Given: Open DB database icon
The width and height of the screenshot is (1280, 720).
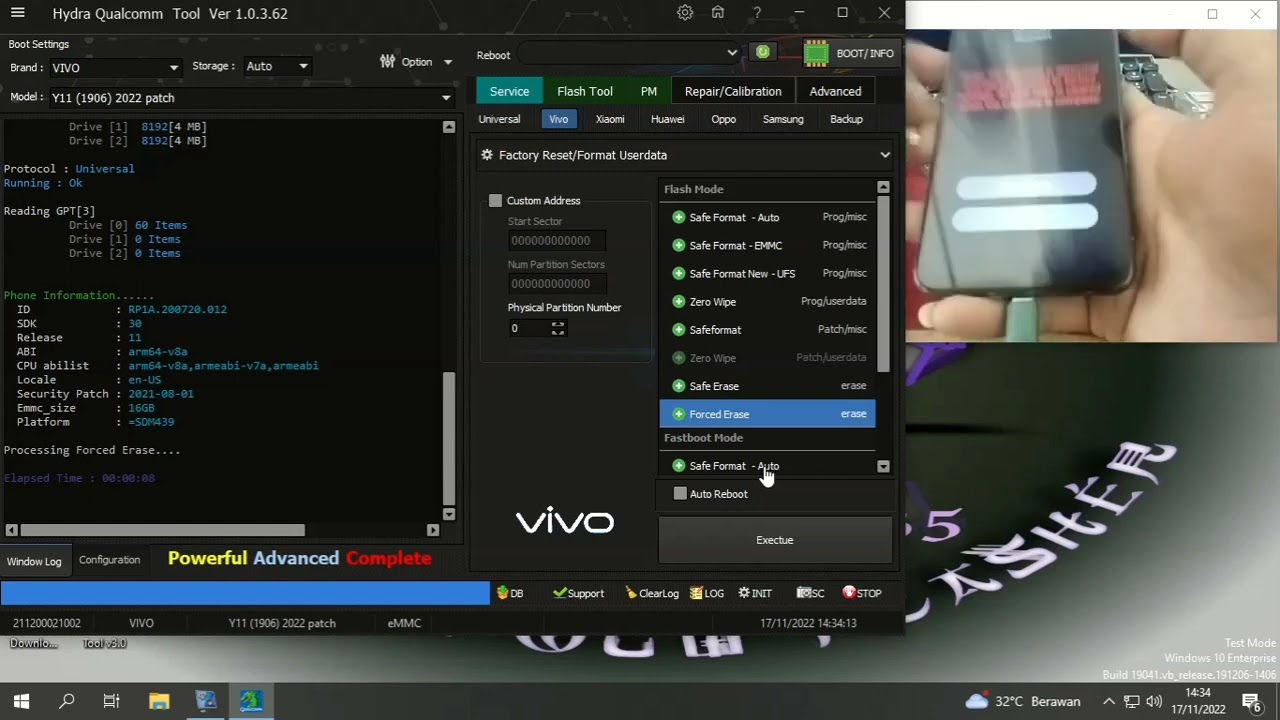Looking at the screenshot, I should 510,593.
